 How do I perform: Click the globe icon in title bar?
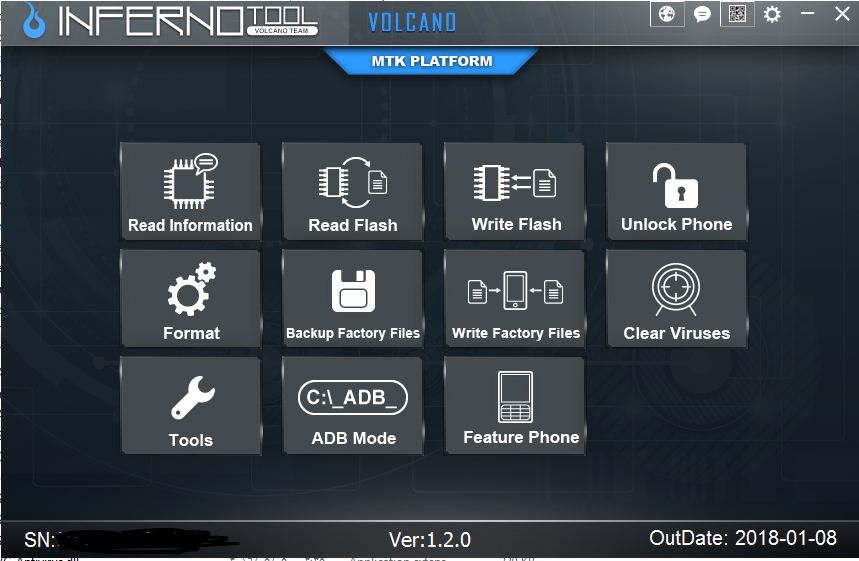point(667,14)
